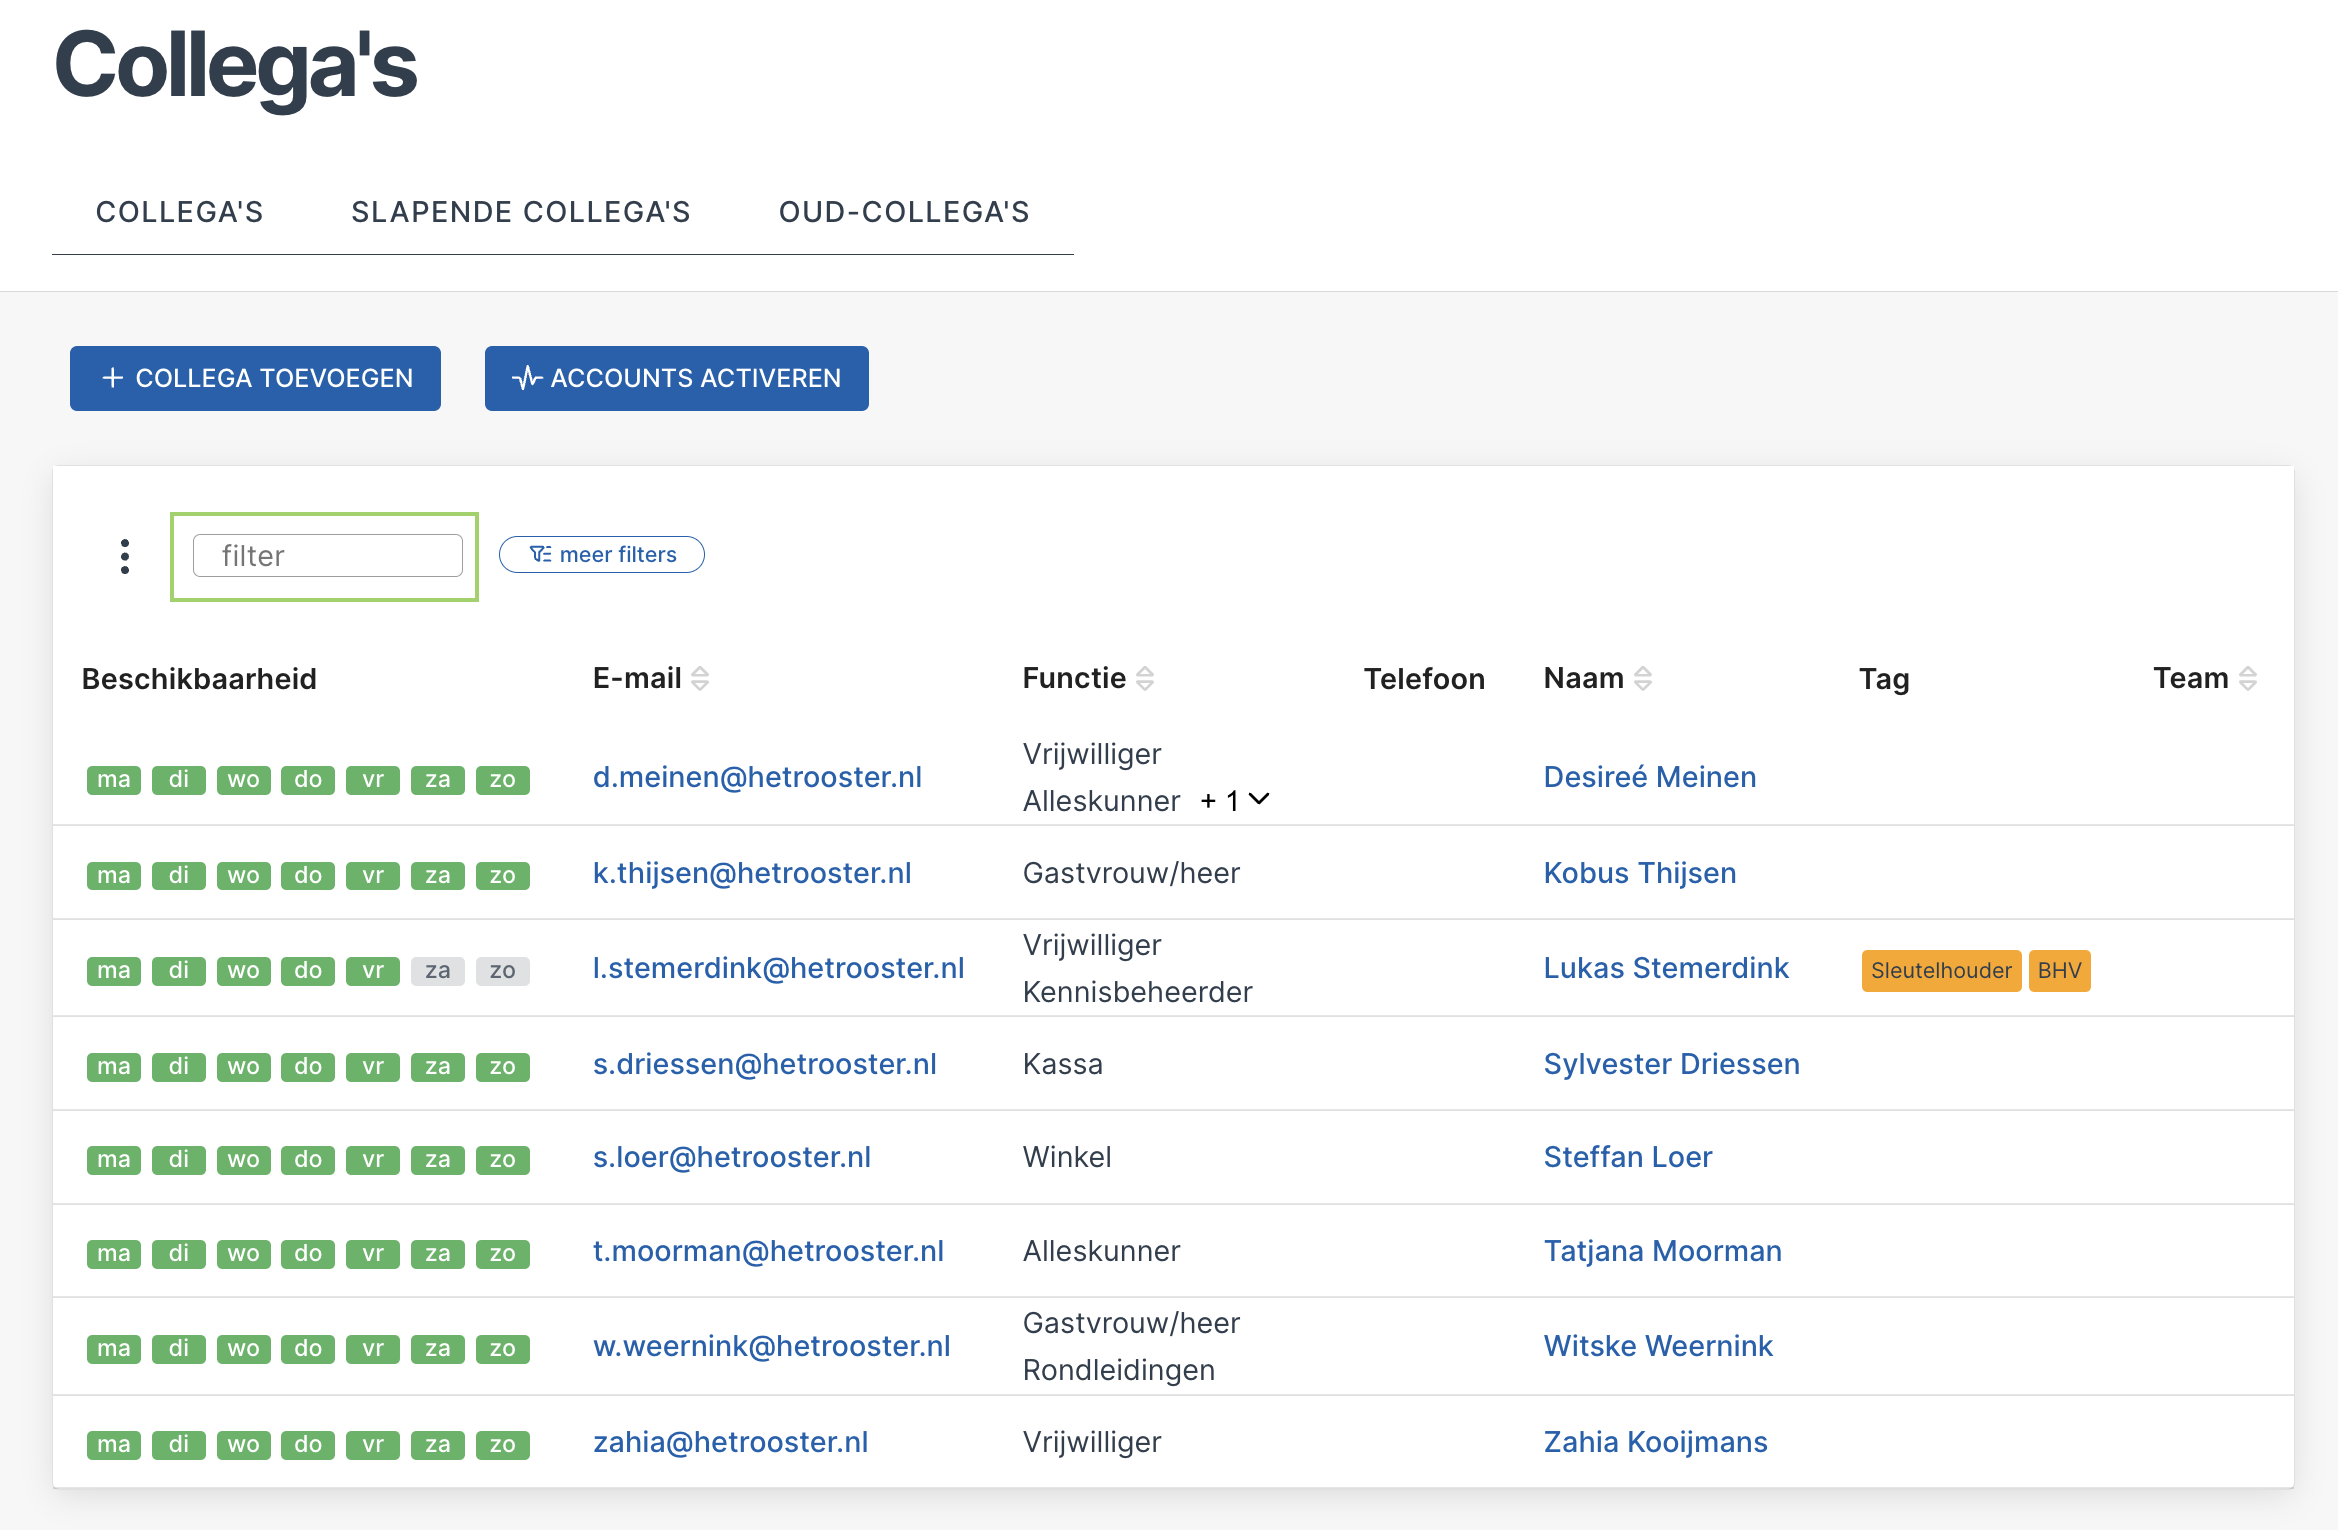Viewport: 2338px width, 1530px height.
Task: Open Witske Weernink's profile
Action: (x=1658, y=1346)
